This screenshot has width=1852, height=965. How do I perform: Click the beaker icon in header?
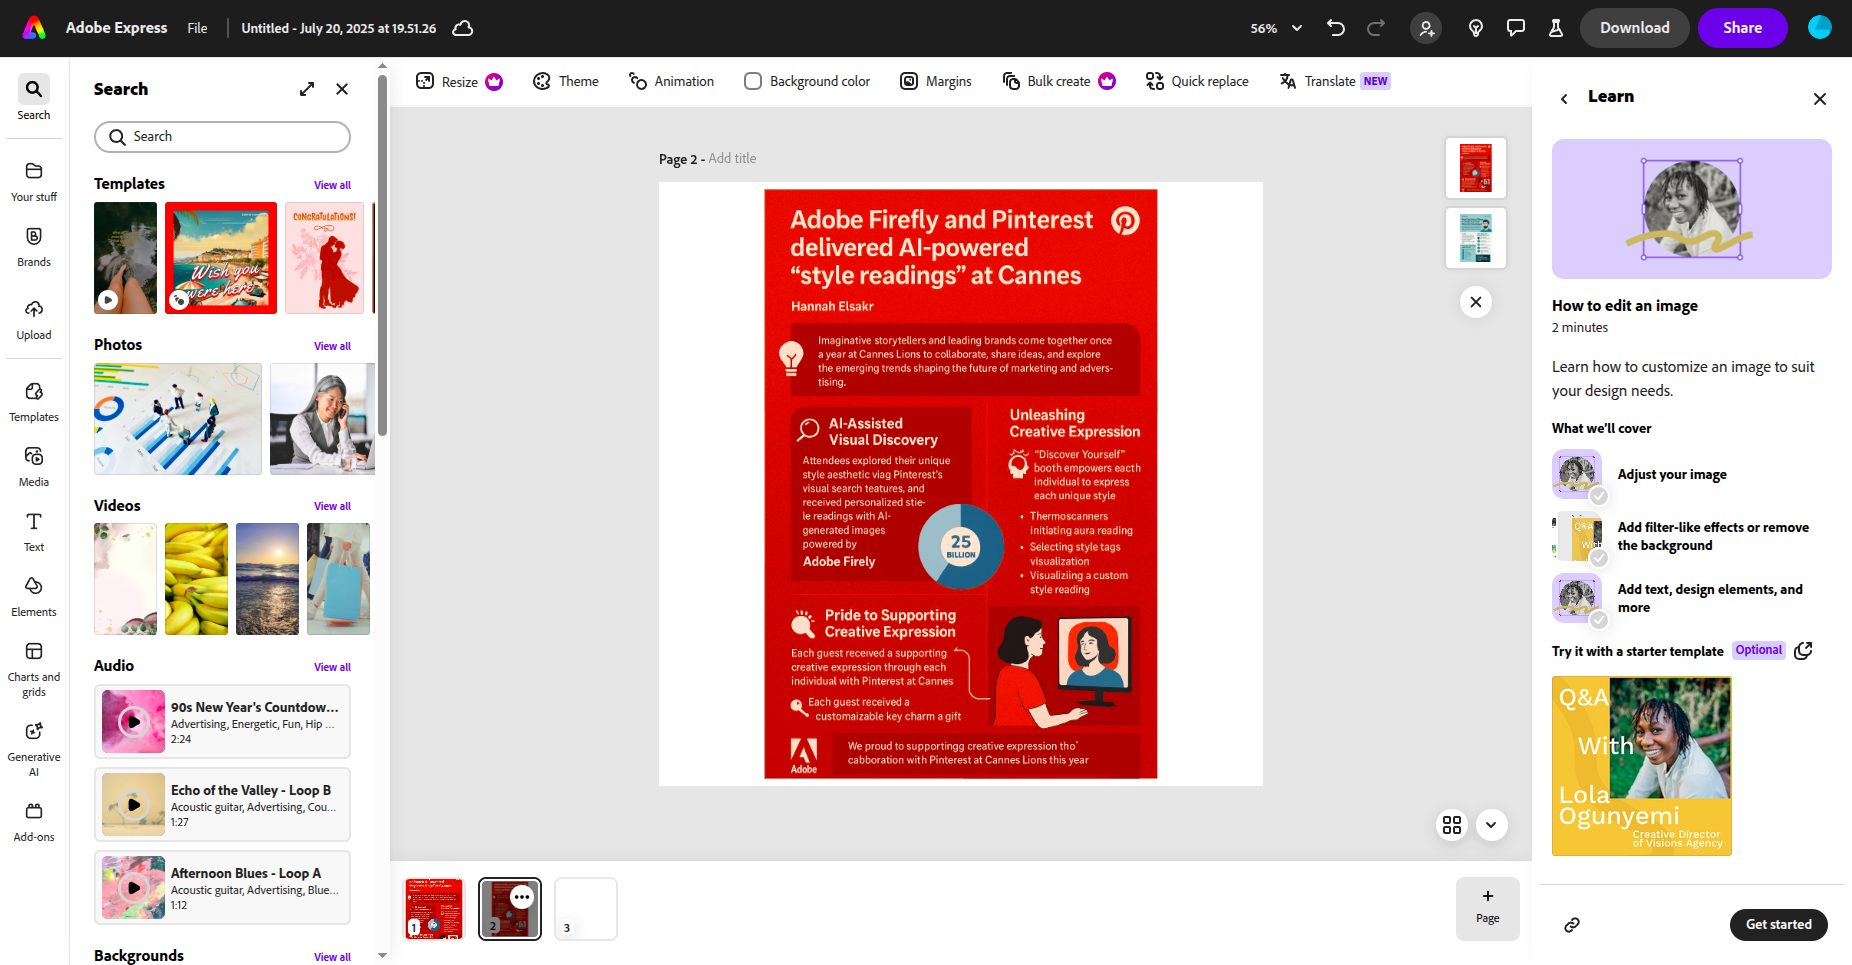click(x=1556, y=28)
